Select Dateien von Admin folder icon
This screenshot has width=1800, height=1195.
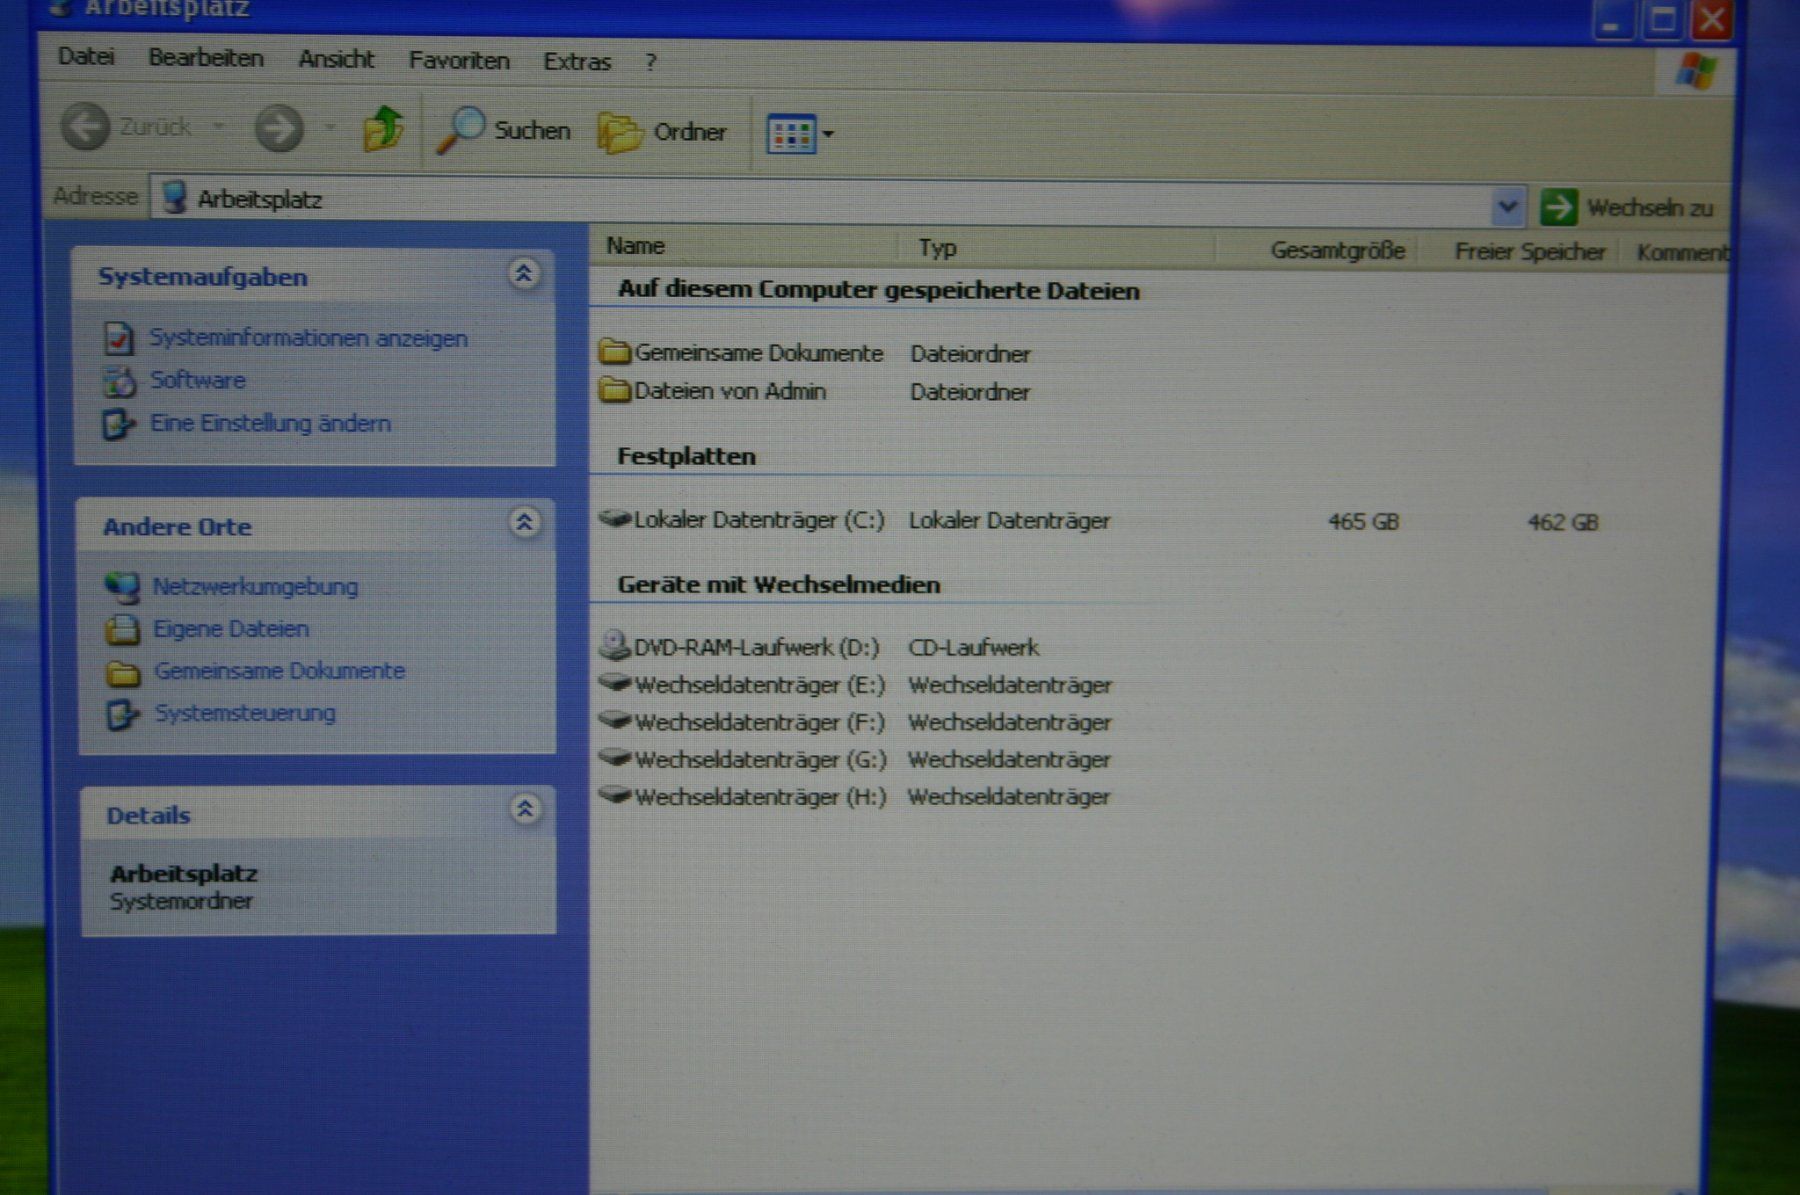tap(615, 390)
